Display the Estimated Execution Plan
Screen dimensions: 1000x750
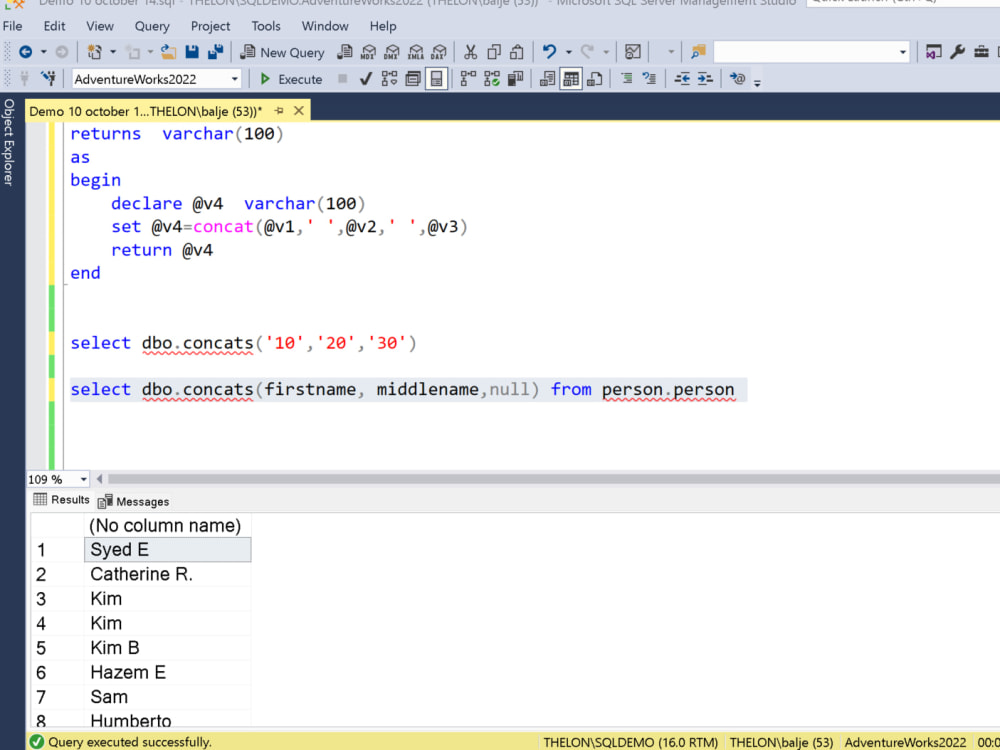click(x=389, y=79)
